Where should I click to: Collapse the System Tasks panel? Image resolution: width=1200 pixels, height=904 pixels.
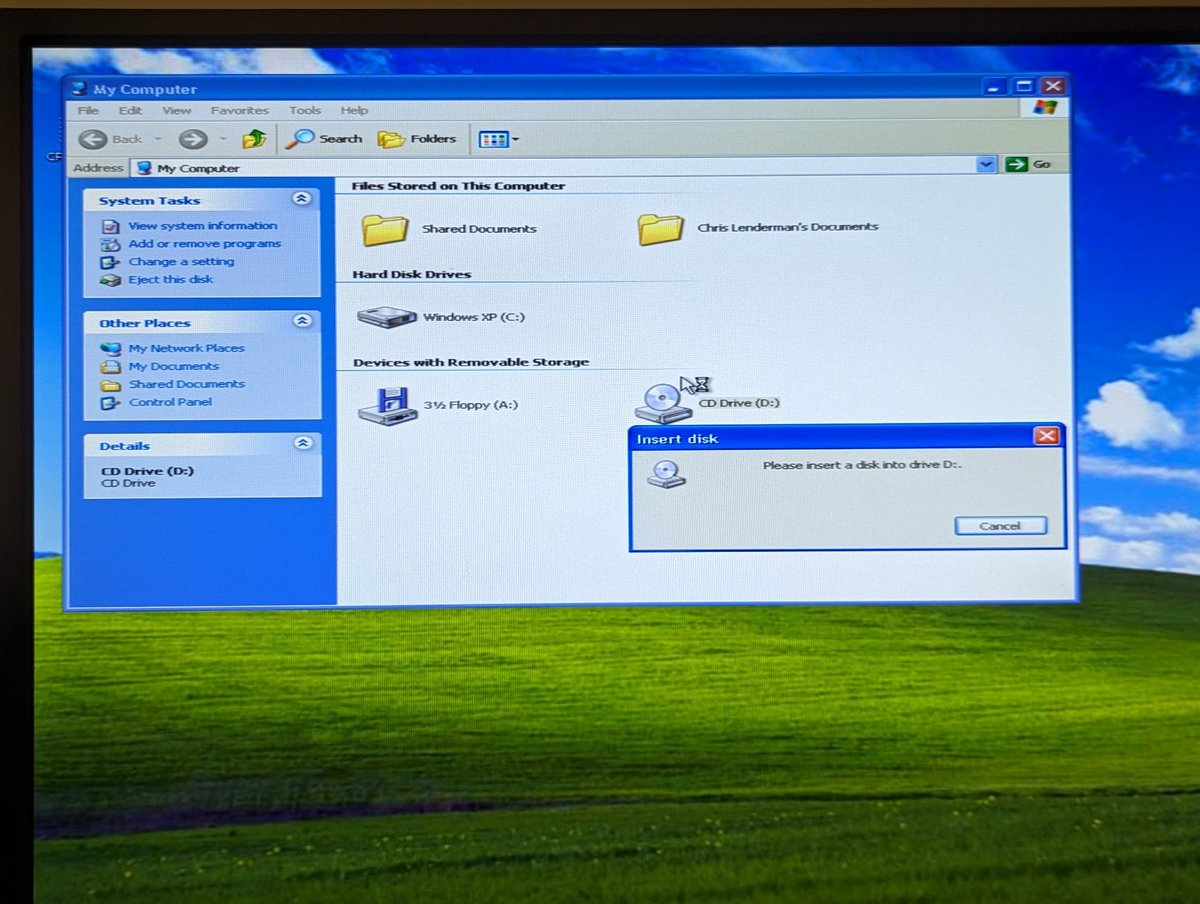(301, 199)
